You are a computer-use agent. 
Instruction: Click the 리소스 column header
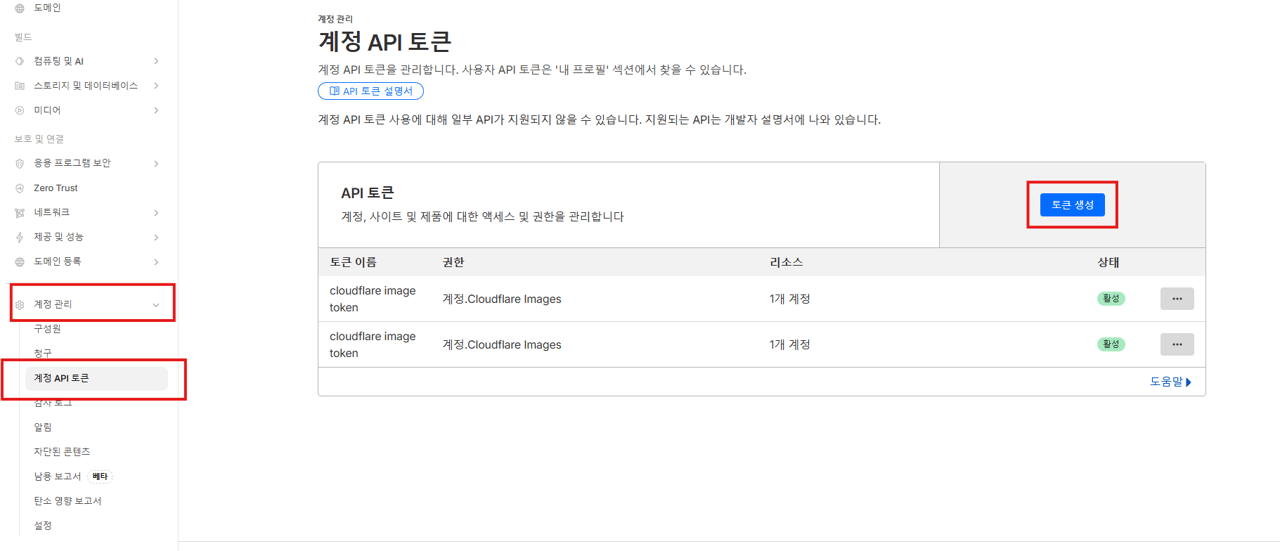point(786,262)
